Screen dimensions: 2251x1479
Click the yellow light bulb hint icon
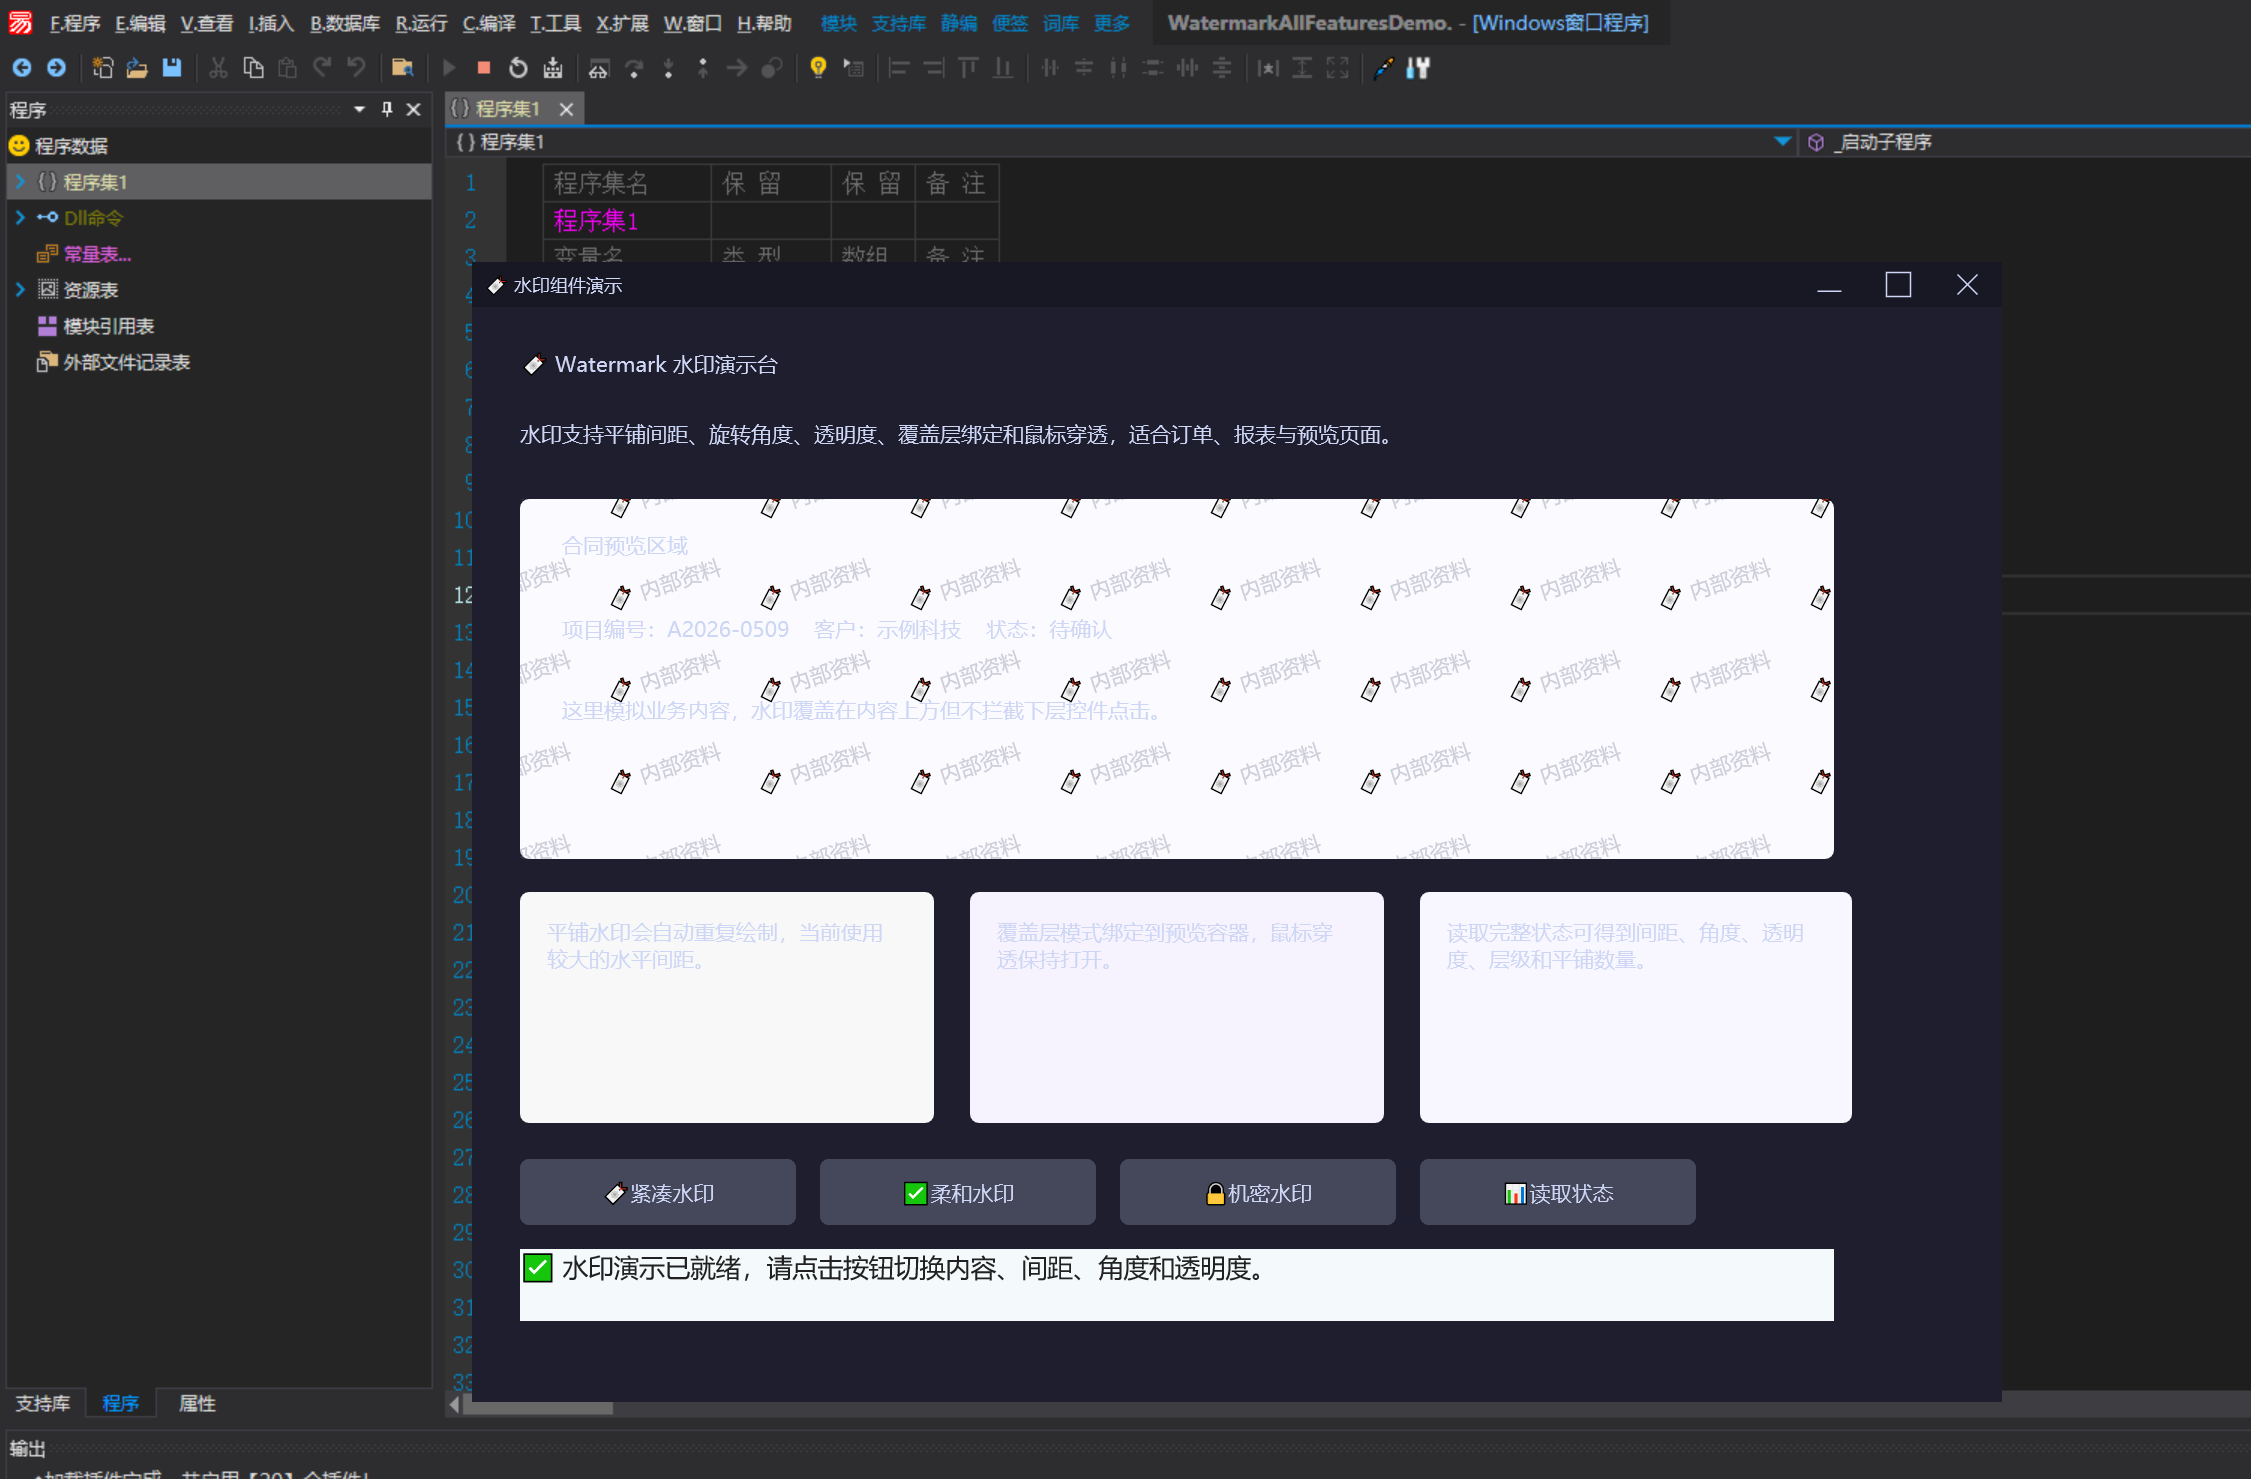pyautogui.click(x=818, y=67)
